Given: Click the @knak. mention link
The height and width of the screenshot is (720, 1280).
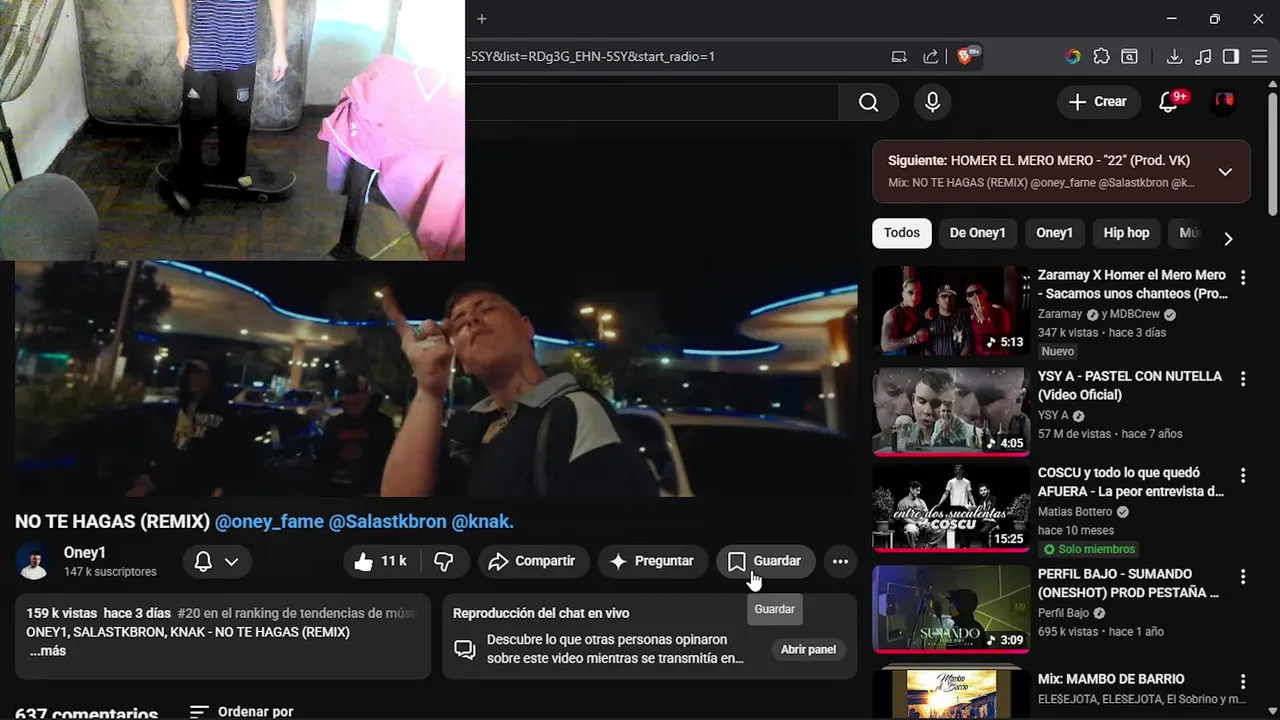Looking at the screenshot, I should 483,521.
